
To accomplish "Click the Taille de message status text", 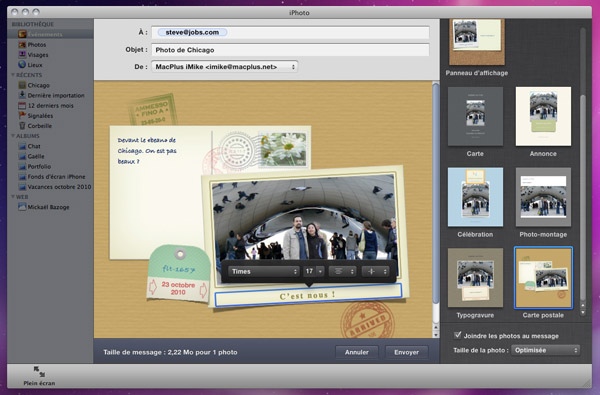I will 170,352.
